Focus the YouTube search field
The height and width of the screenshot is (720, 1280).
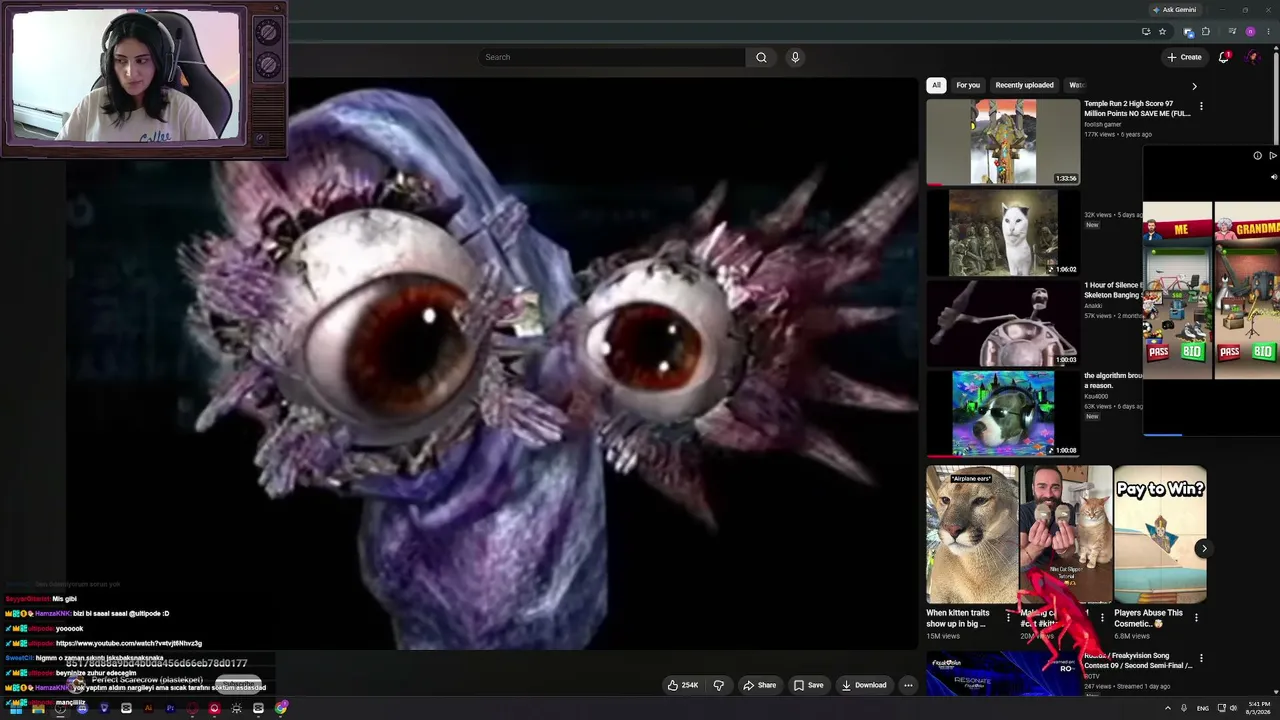(x=612, y=57)
